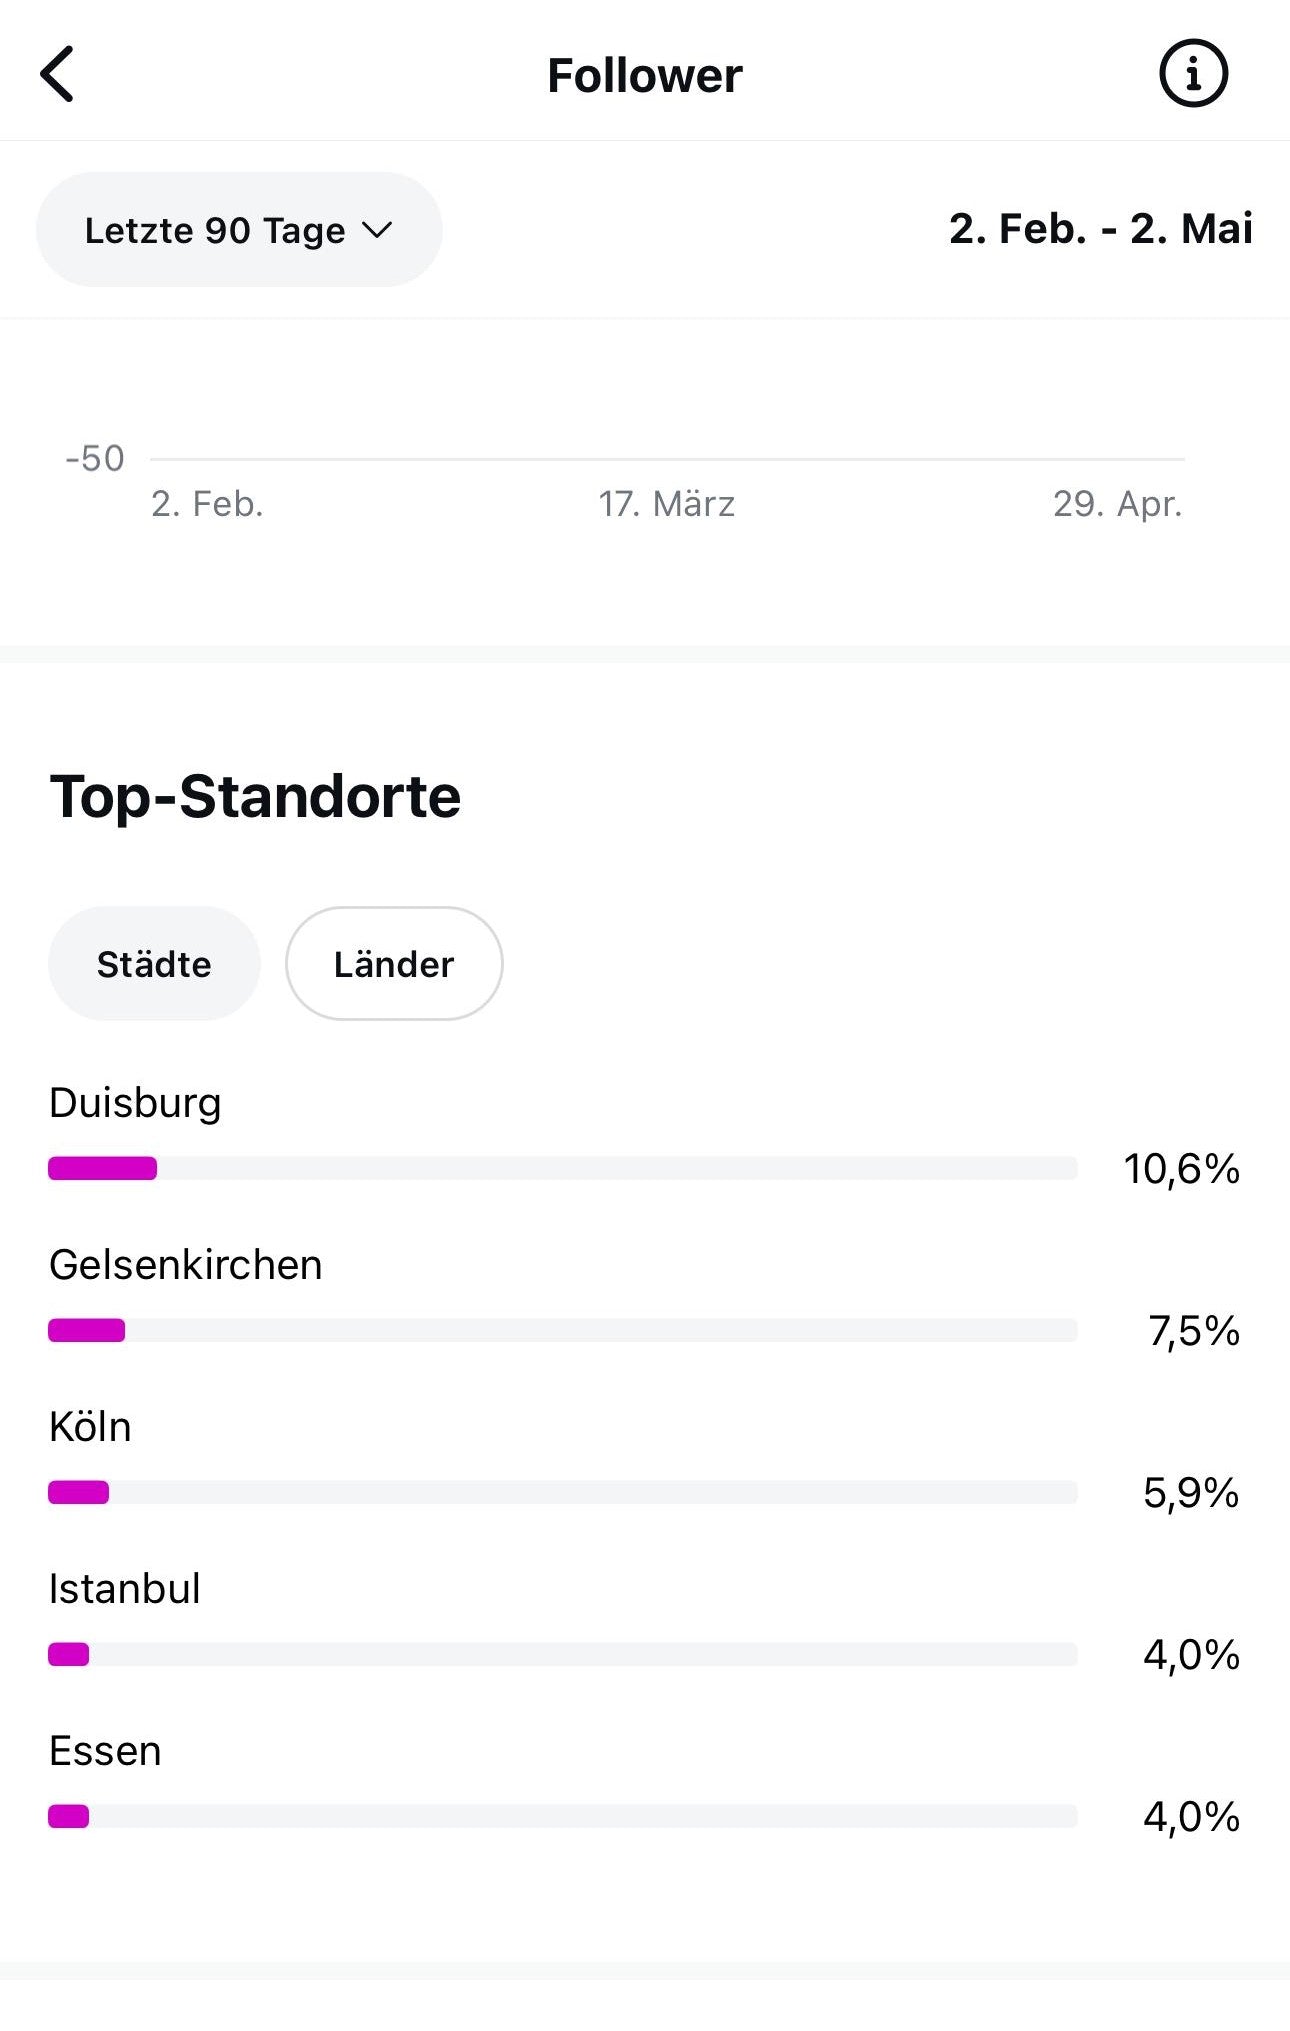Tap the Gelsenkirchen percentage bar
Screen dimensions: 1290x2031
562,1330
